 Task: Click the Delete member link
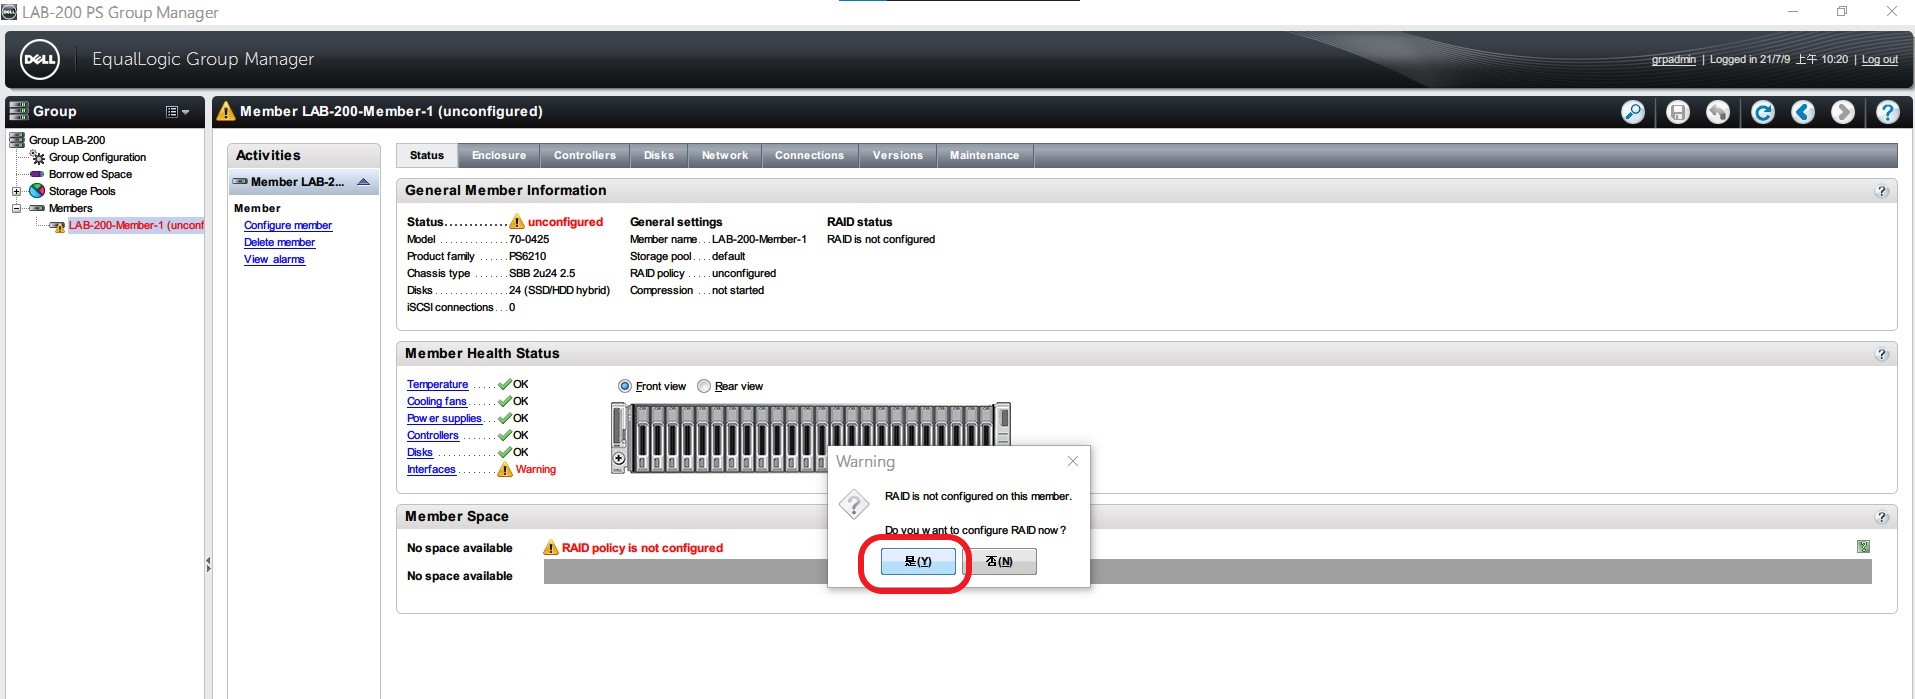279,243
